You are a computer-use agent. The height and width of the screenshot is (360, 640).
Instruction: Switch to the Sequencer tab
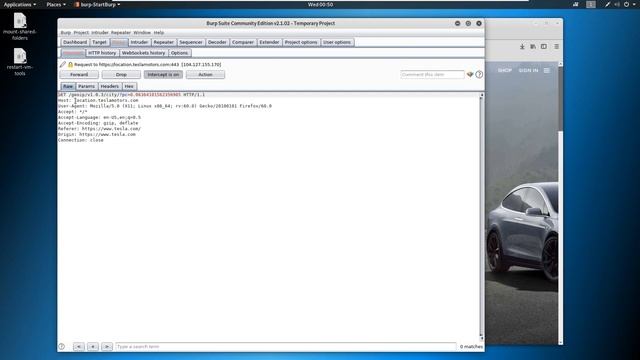191,42
